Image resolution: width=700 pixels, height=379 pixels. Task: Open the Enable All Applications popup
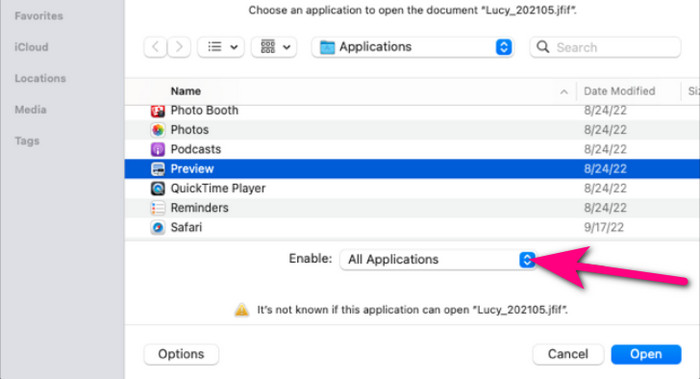(438, 259)
